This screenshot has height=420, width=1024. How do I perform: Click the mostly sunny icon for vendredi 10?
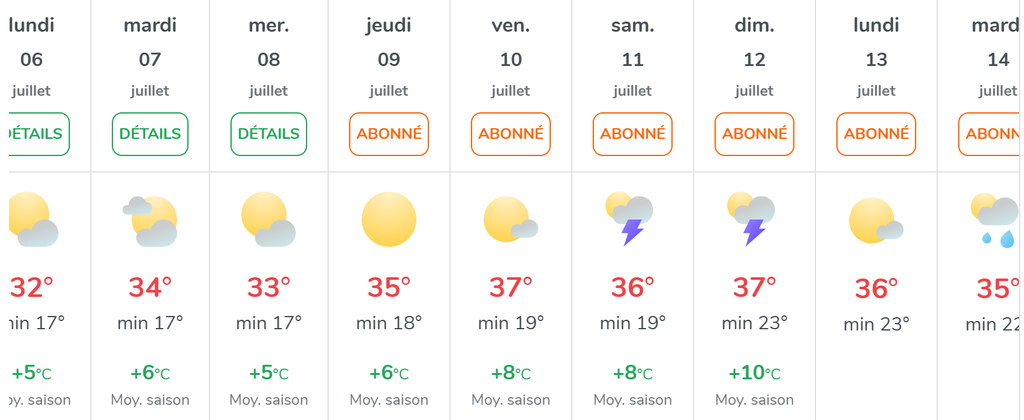pos(511,219)
